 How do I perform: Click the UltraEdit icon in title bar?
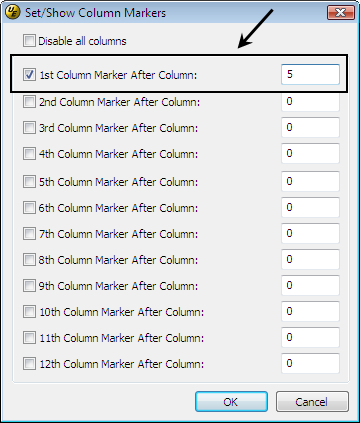pyautogui.click(x=13, y=12)
